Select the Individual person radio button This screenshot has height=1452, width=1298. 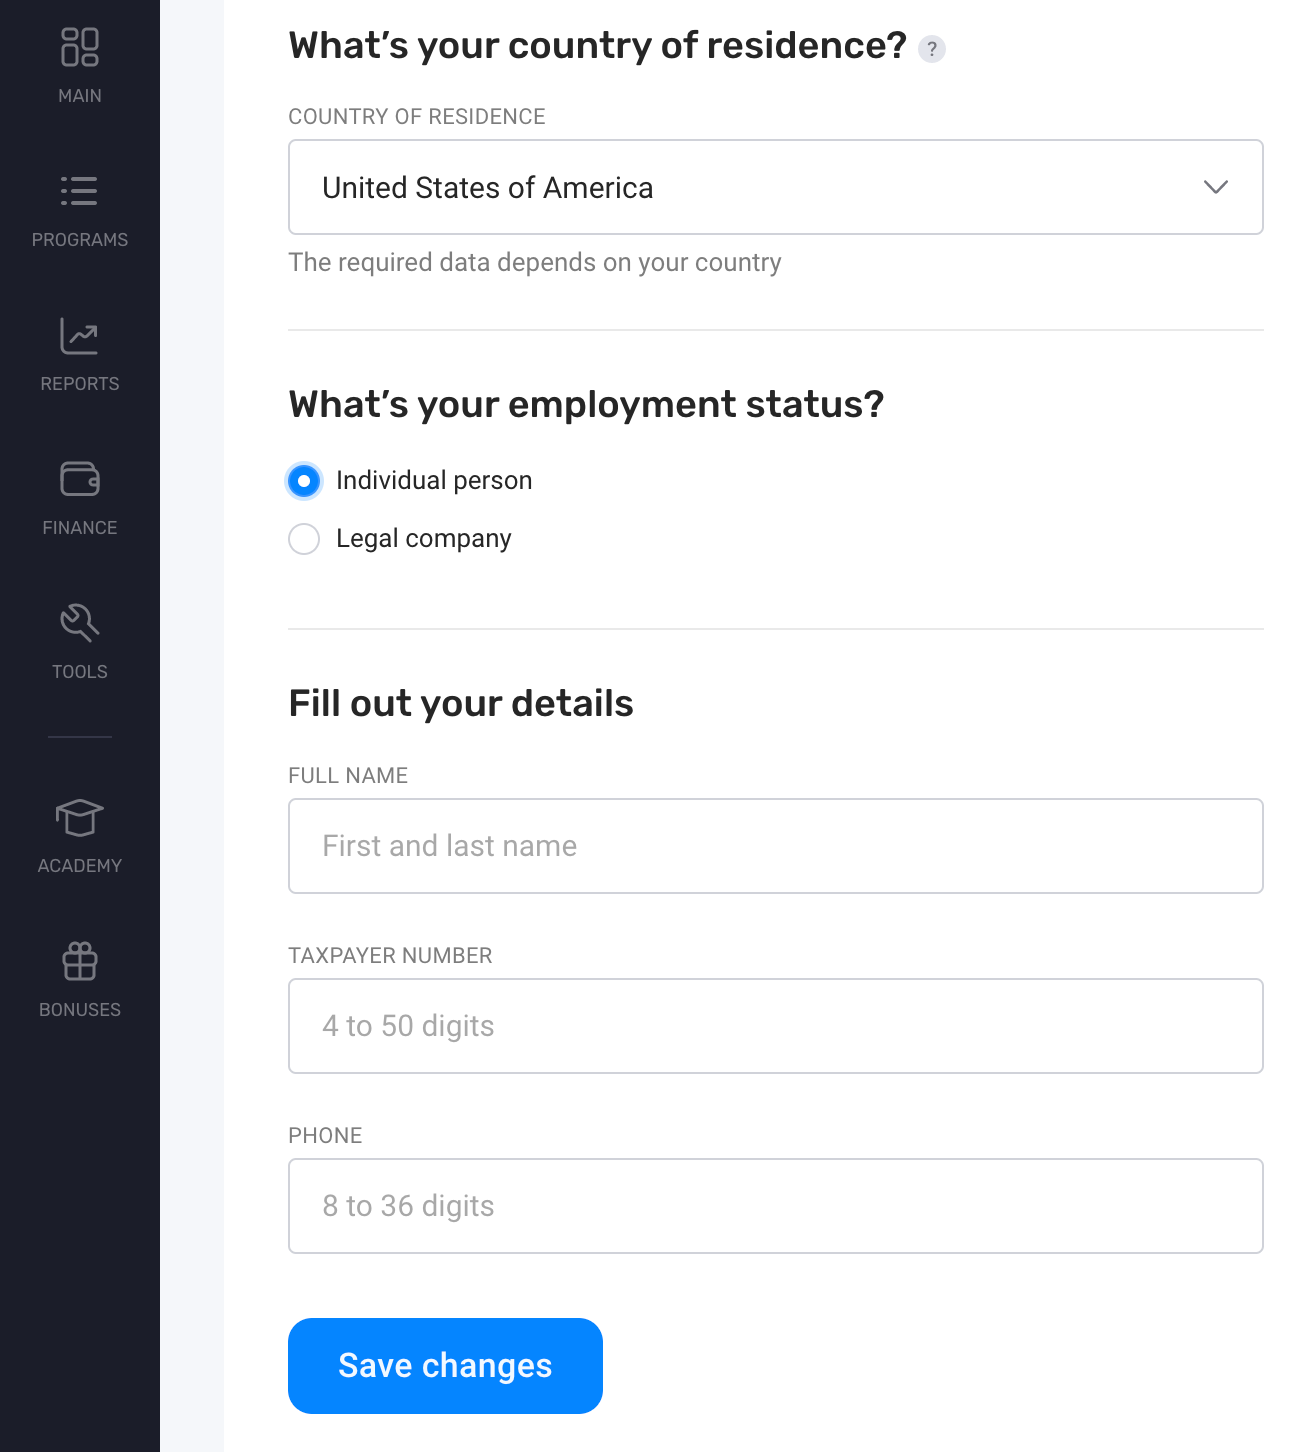tap(304, 481)
